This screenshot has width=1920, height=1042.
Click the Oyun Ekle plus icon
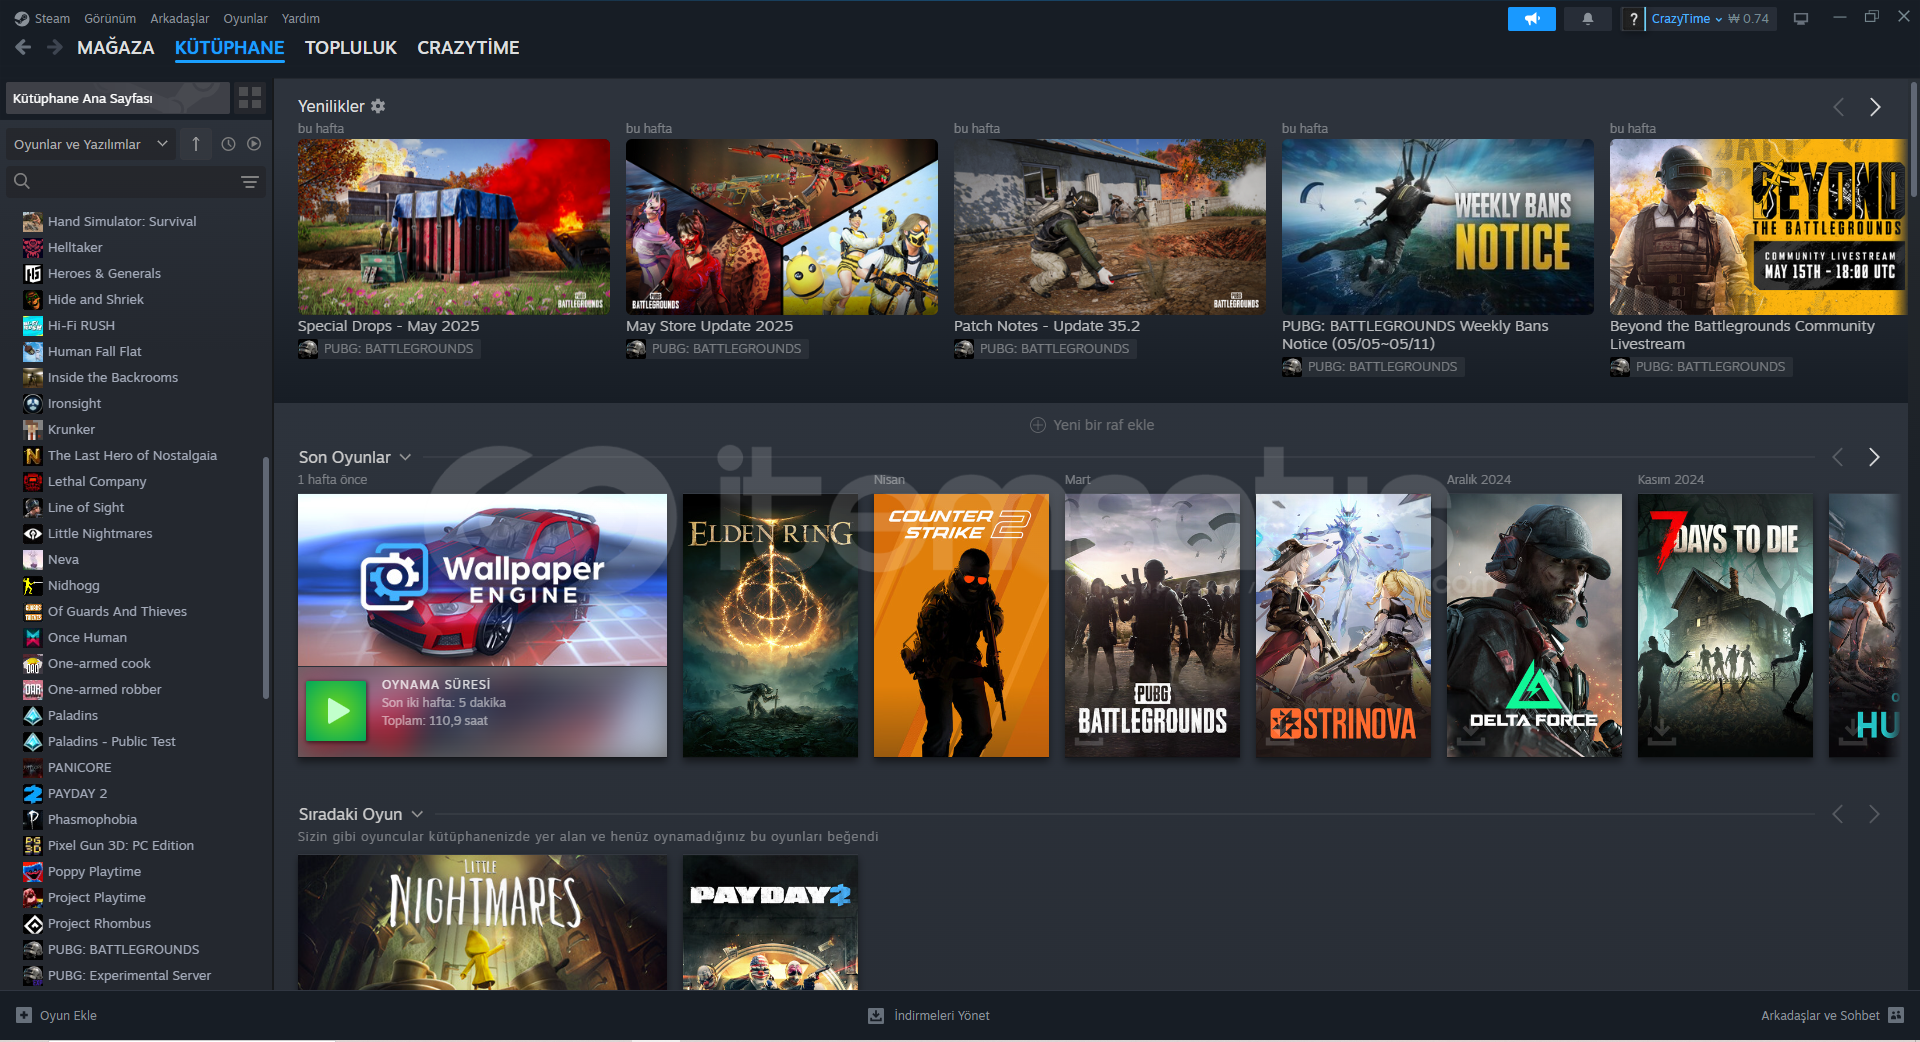24,1015
